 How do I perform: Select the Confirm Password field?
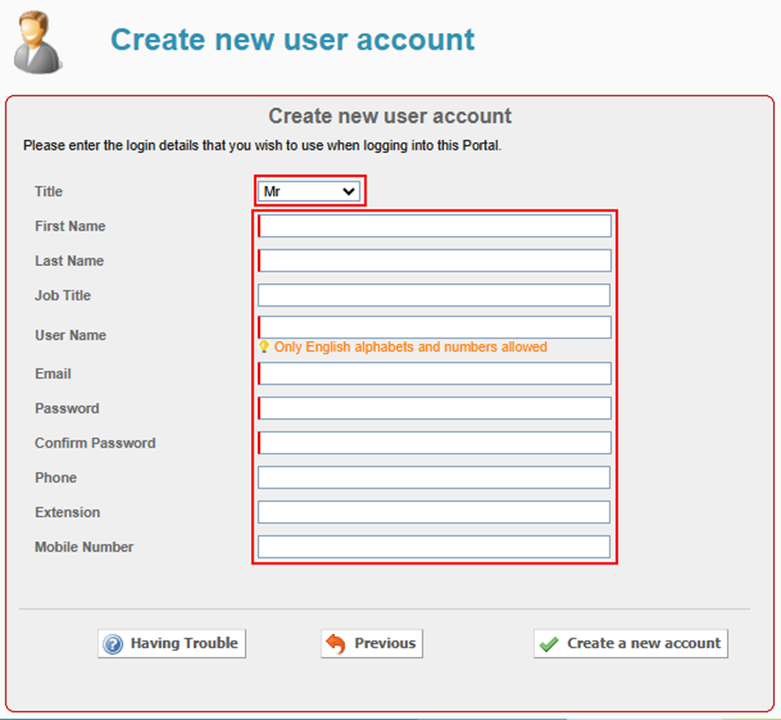pos(434,443)
